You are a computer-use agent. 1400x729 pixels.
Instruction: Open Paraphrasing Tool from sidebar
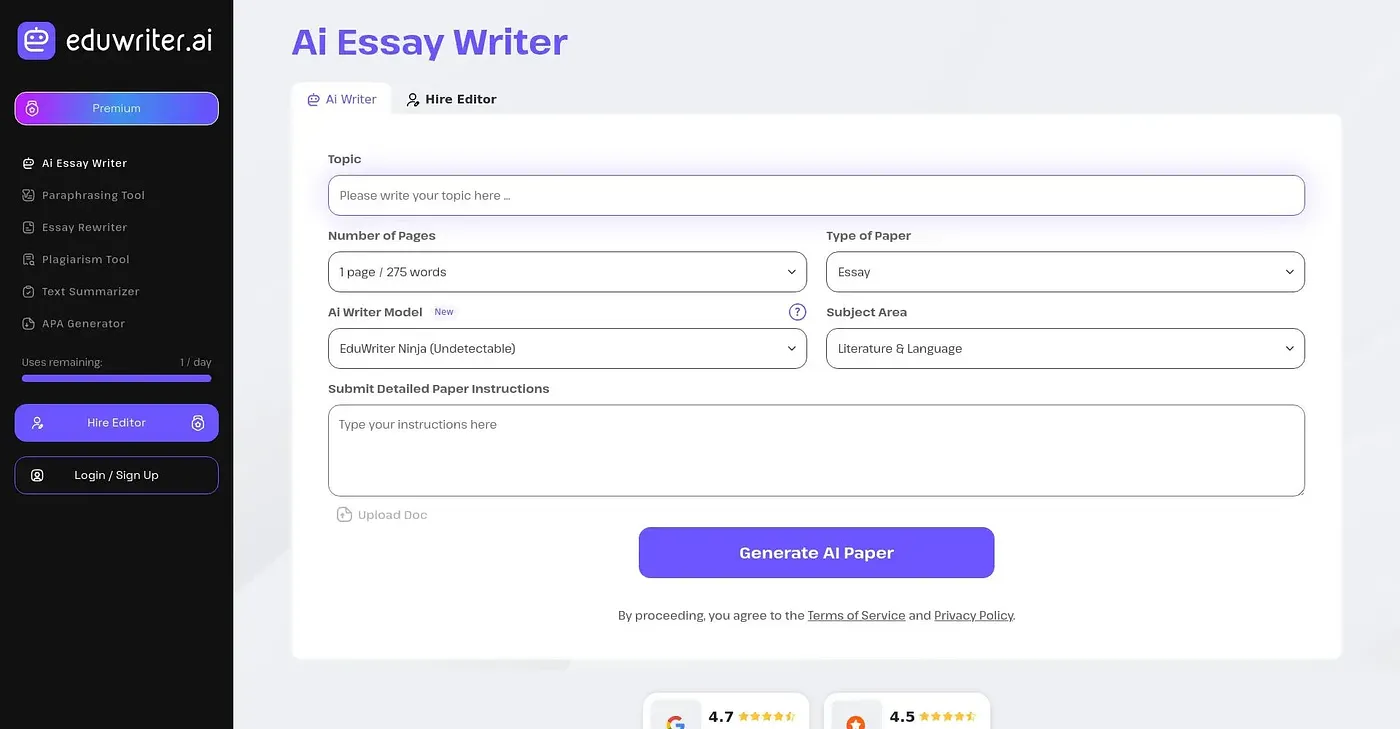tap(93, 195)
